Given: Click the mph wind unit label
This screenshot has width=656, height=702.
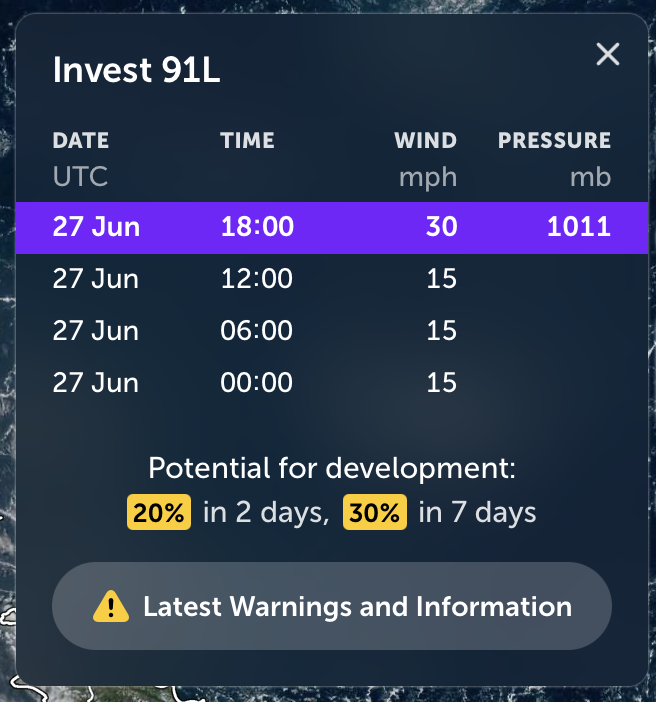Looking at the screenshot, I should 428,177.
